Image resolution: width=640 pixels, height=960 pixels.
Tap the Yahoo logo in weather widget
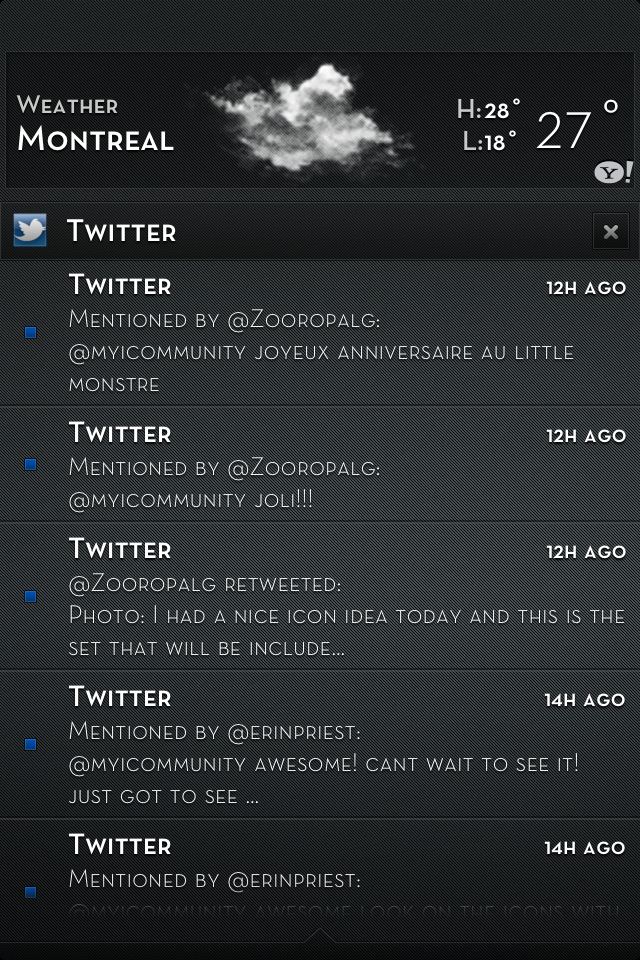pyautogui.click(x=613, y=172)
